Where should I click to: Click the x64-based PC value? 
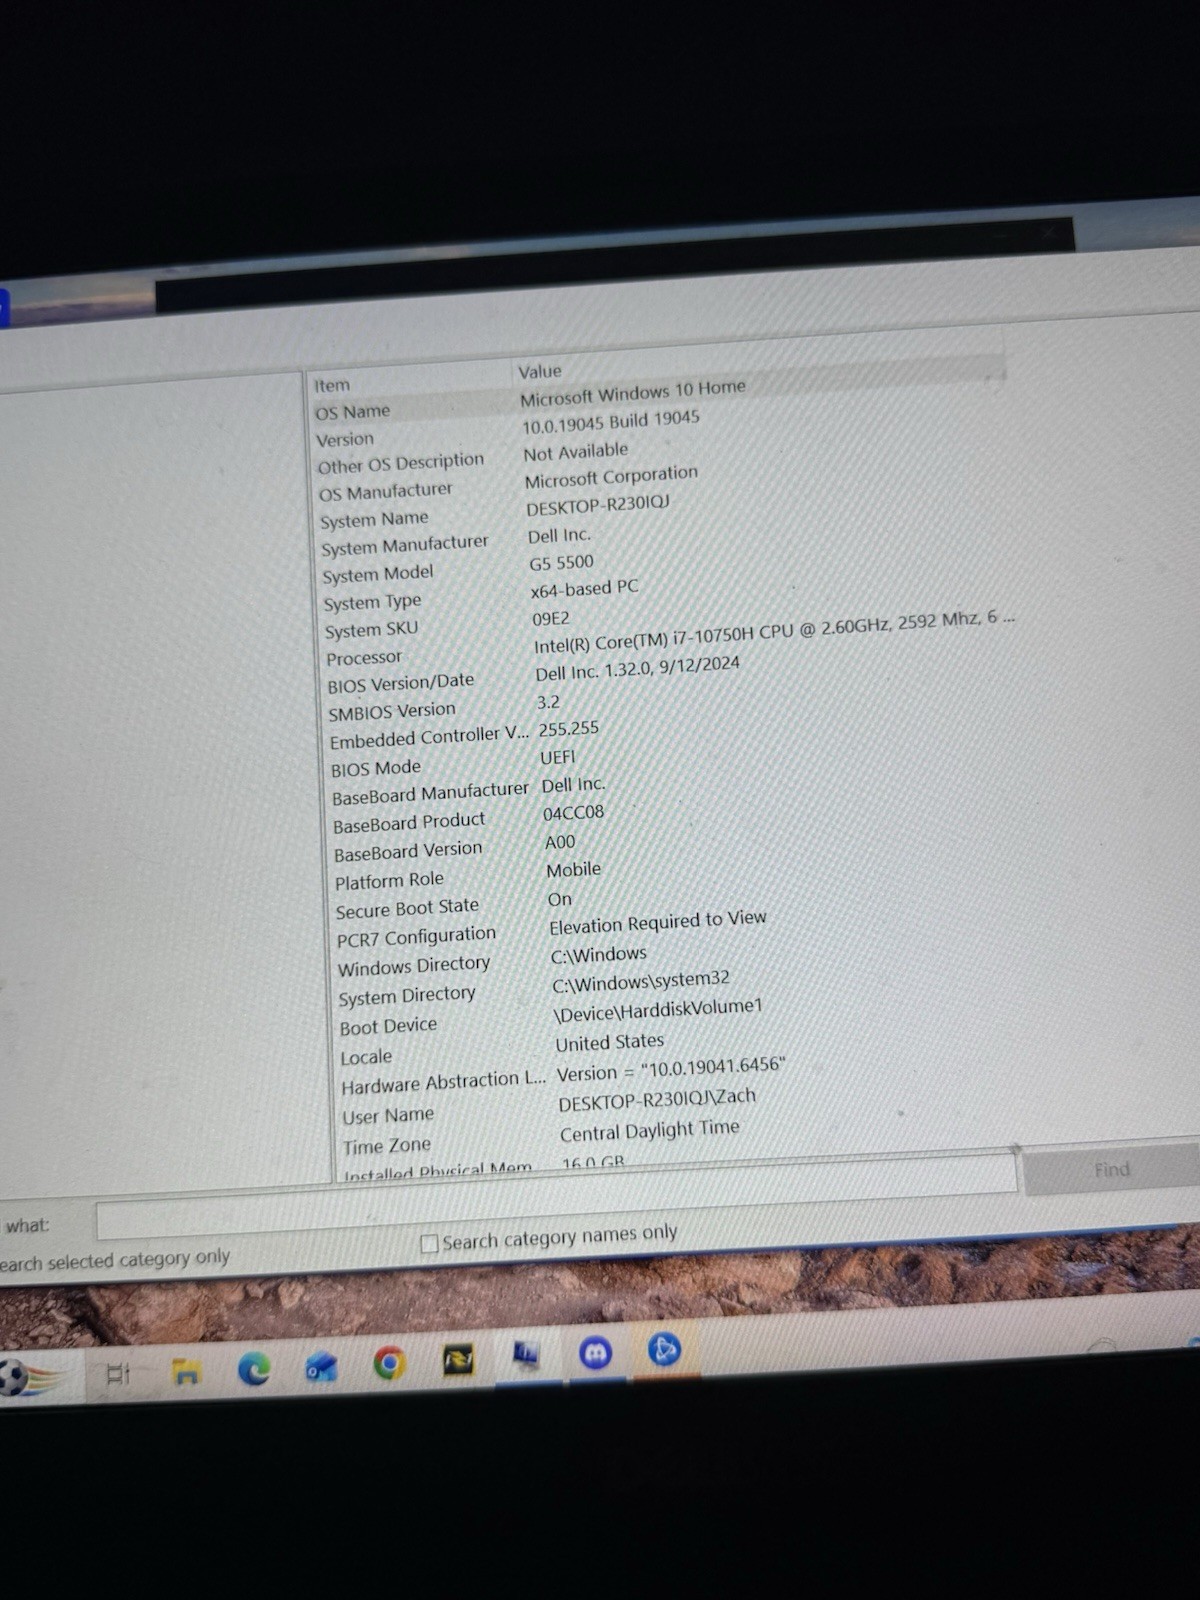pos(584,589)
